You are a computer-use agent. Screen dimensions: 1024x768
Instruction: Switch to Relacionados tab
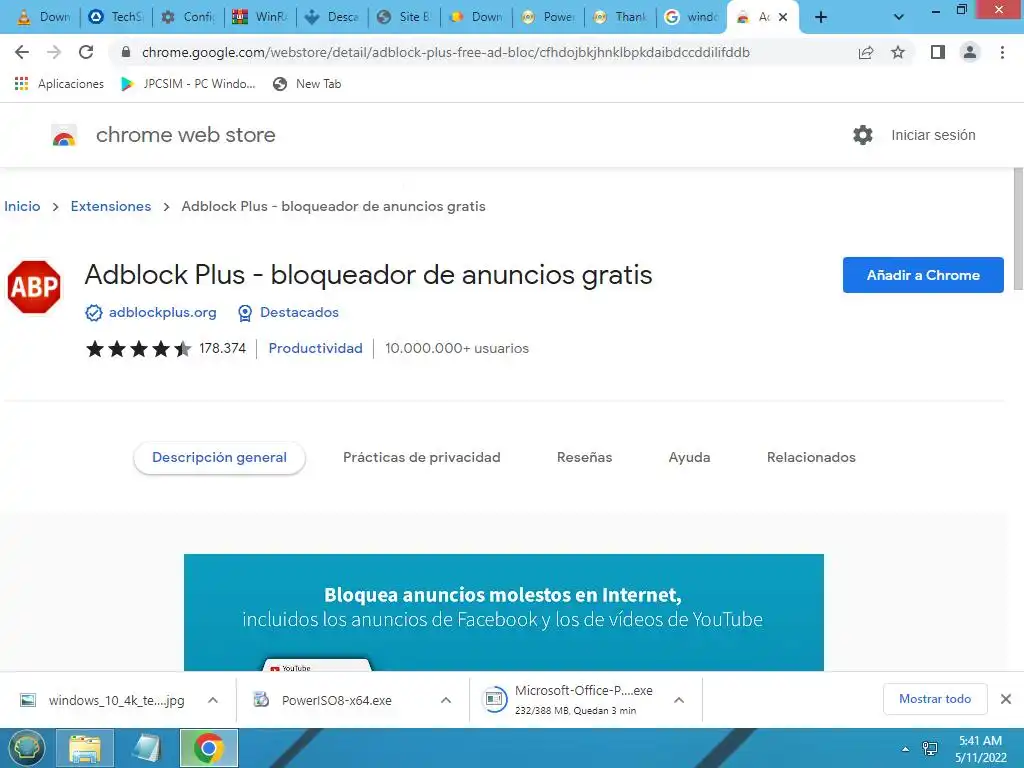point(811,458)
